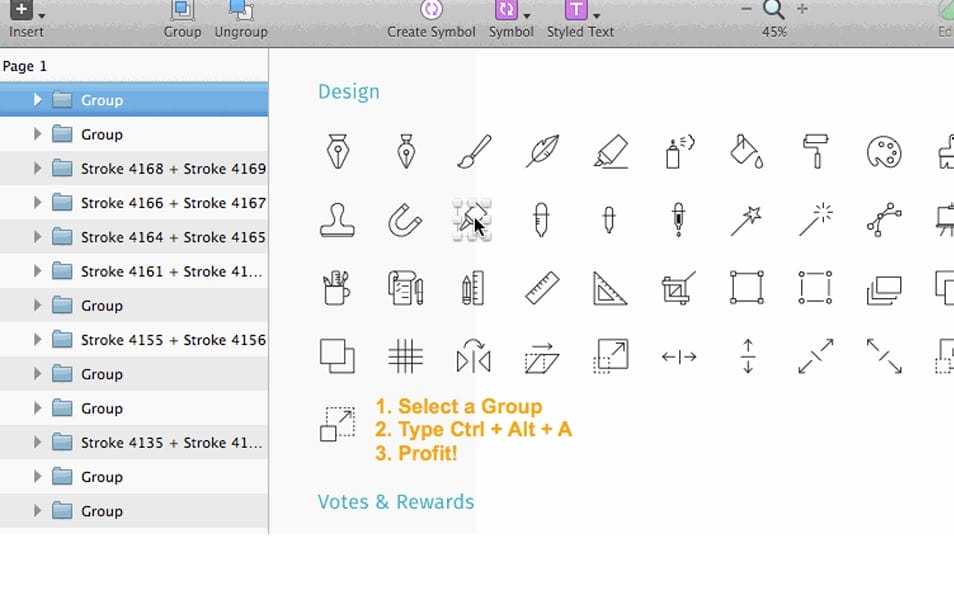
Task: Select the solid bounding box icon
Action: point(747,288)
